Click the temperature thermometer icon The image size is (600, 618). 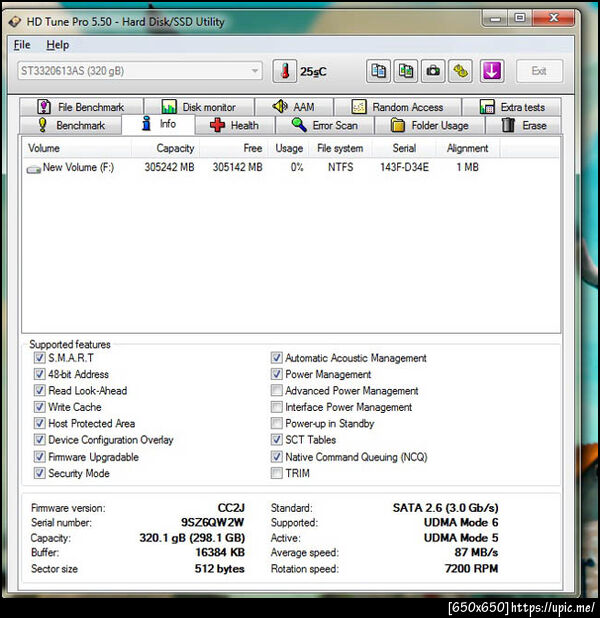pyautogui.click(x=284, y=71)
